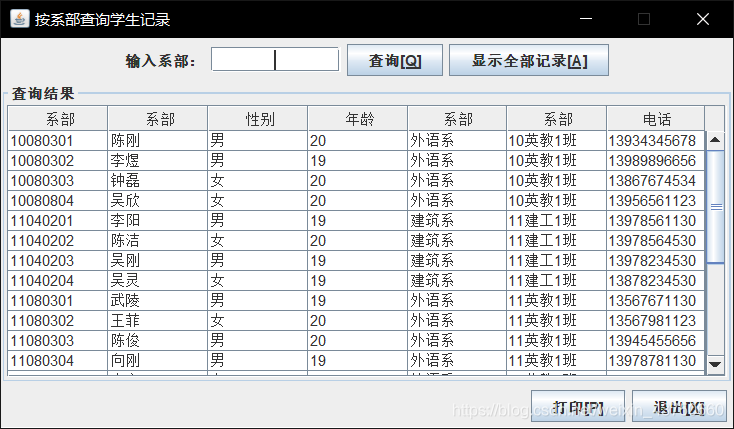Select student ID cell 11080301

(x=58, y=301)
